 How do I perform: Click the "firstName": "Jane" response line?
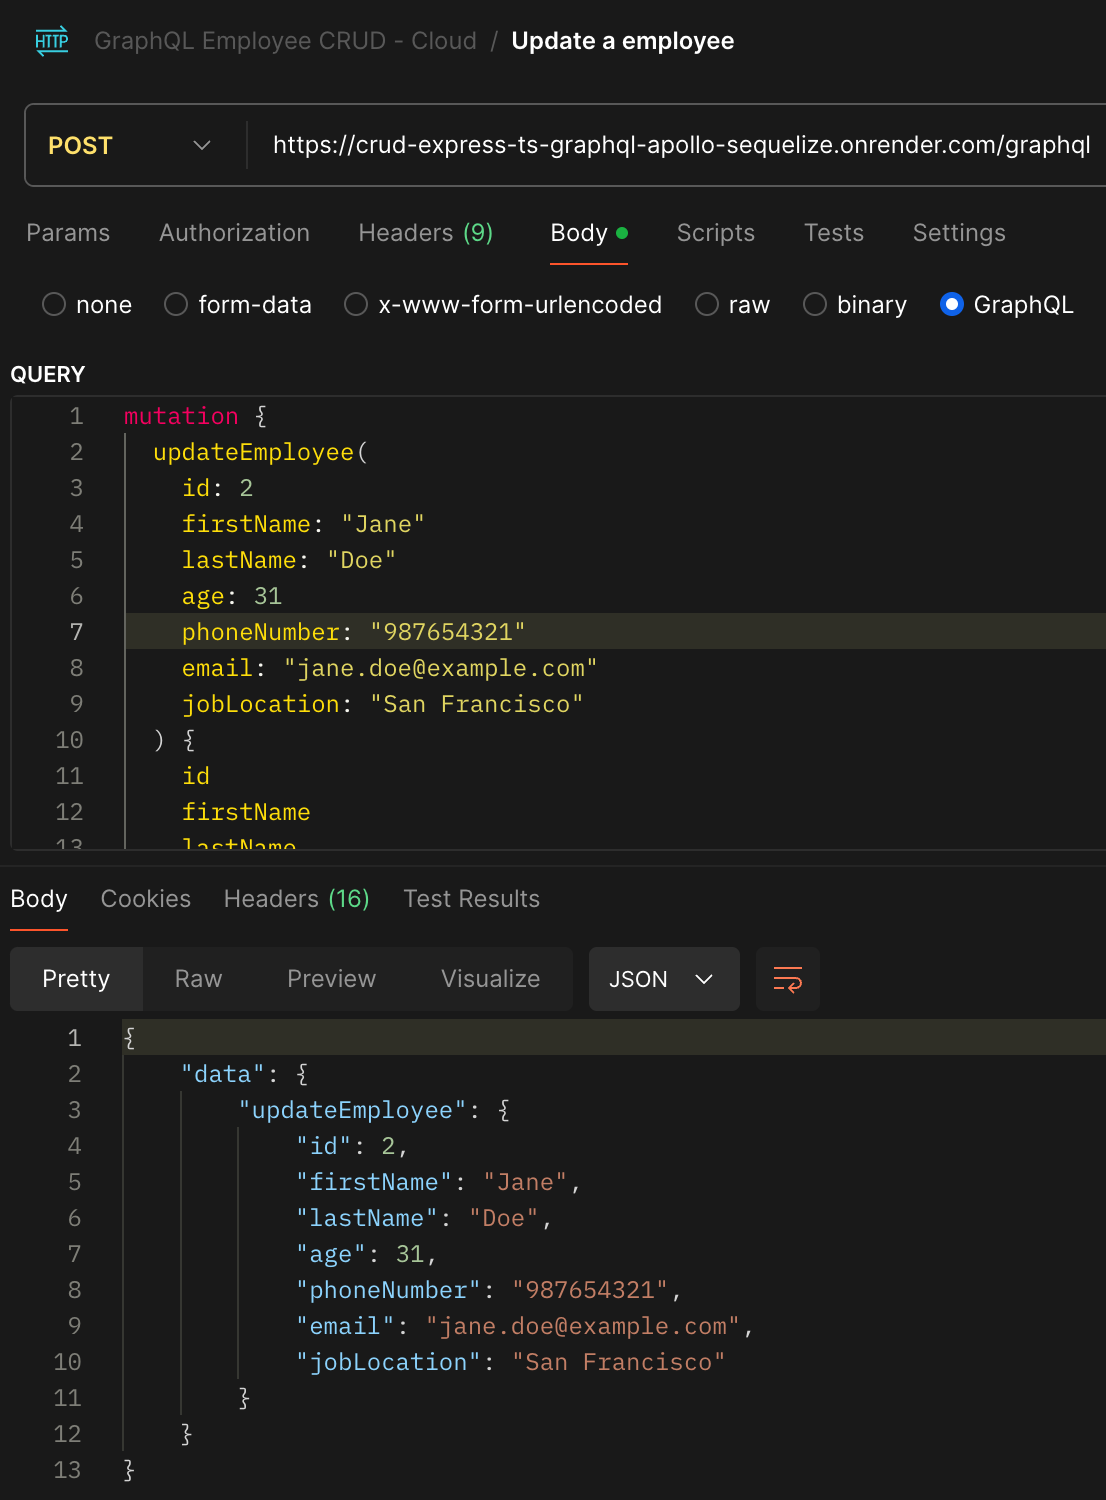[438, 1182]
